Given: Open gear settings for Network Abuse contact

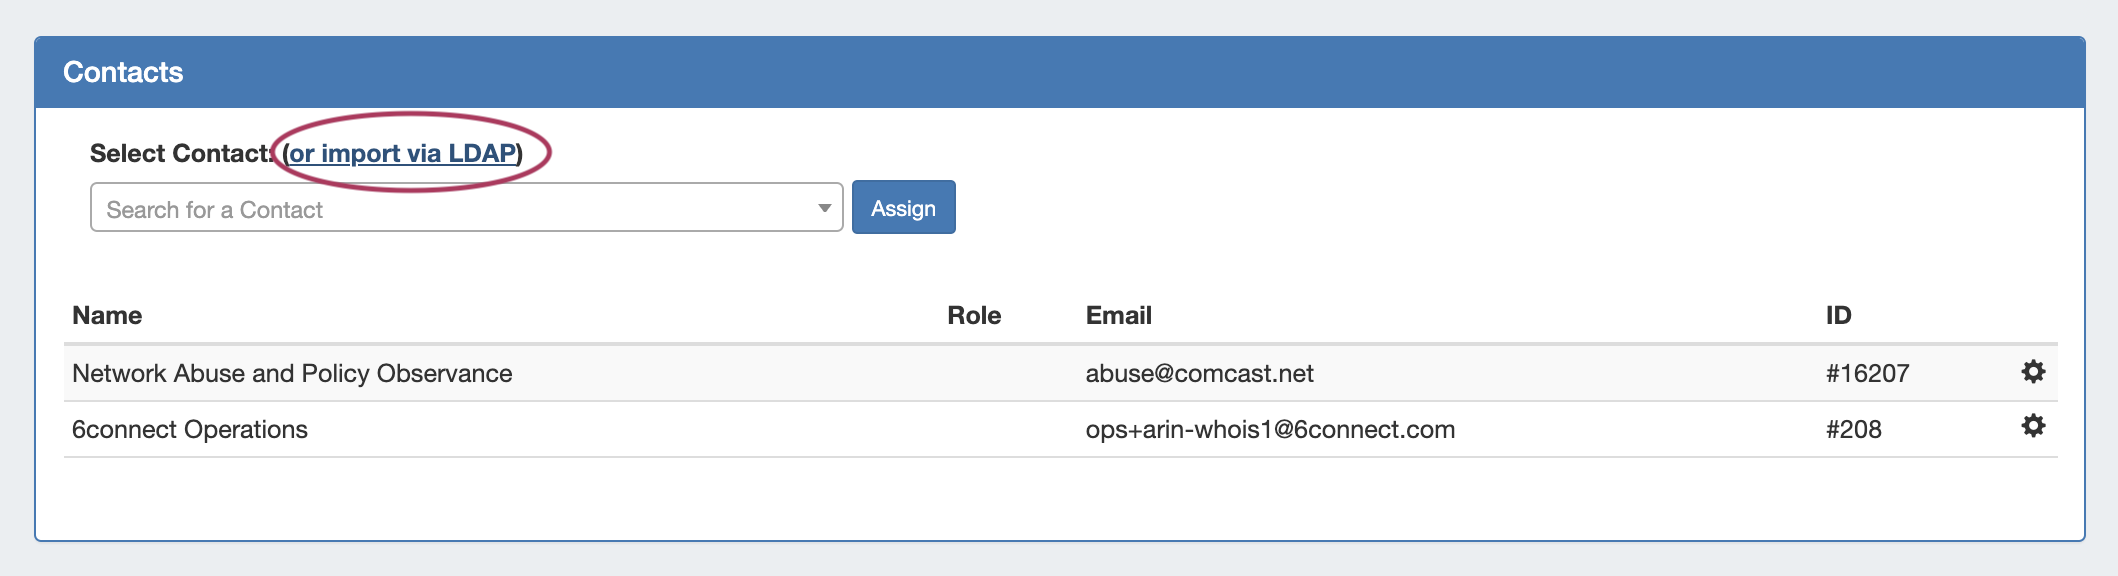Looking at the screenshot, I should [x=2033, y=372].
